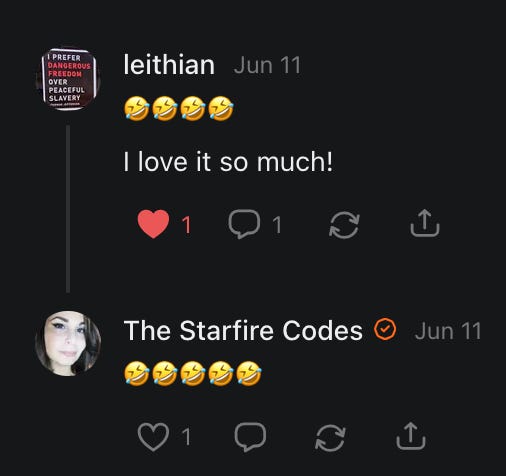Like The Starfire Codes' comment
The height and width of the screenshot is (476, 506).
coord(153,437)
